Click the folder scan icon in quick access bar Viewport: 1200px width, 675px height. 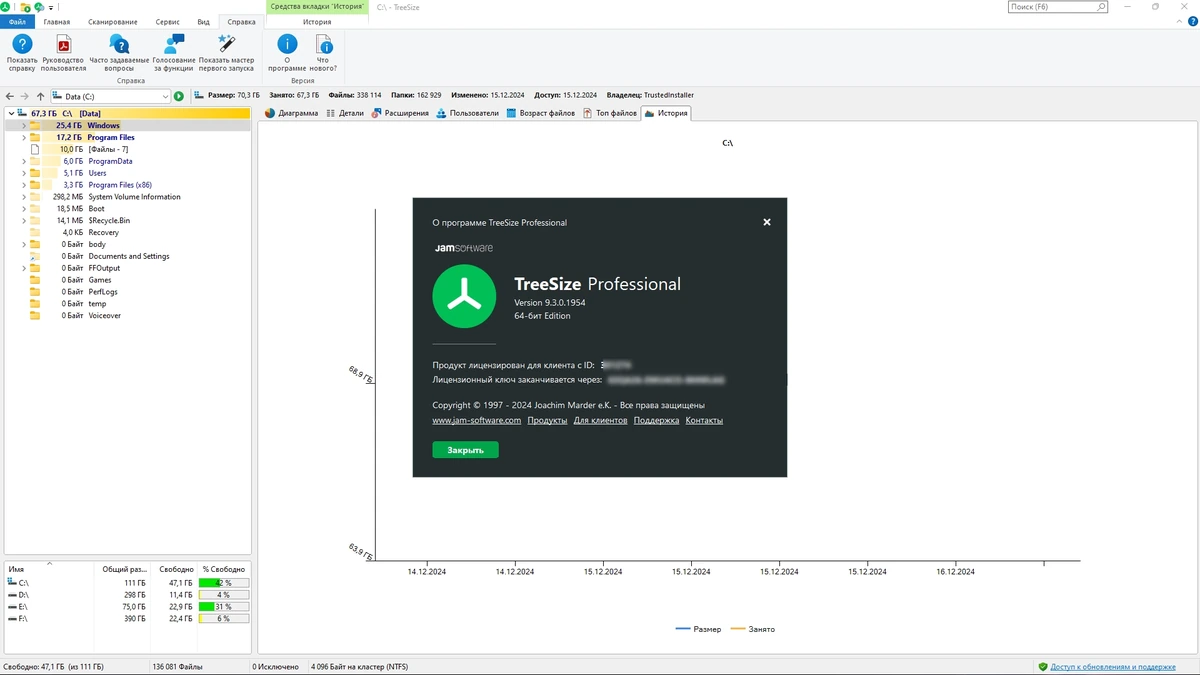tap(25, 7)
